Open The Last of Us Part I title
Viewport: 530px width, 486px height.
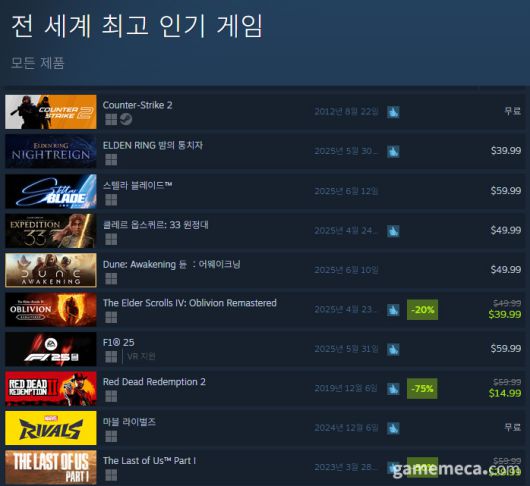click(x=149, y=461)
